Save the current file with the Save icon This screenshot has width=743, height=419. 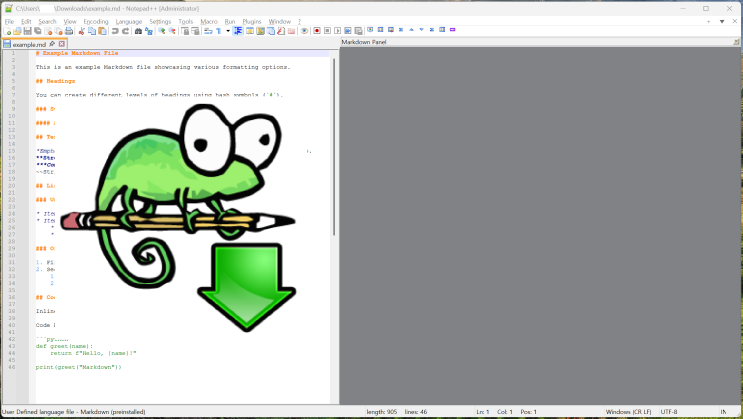point(27,31)
